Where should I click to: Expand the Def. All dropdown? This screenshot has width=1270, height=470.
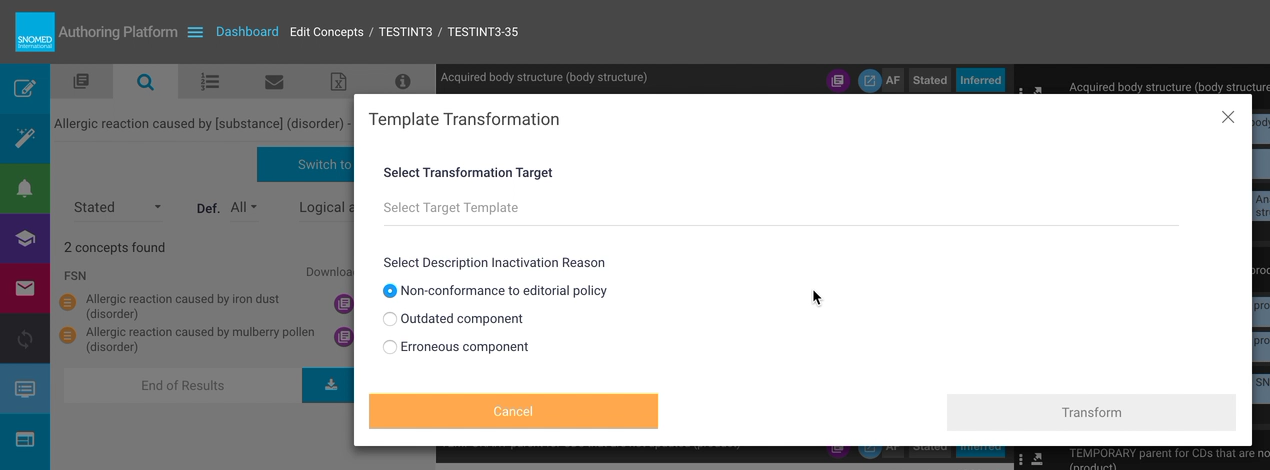point(243,207)
